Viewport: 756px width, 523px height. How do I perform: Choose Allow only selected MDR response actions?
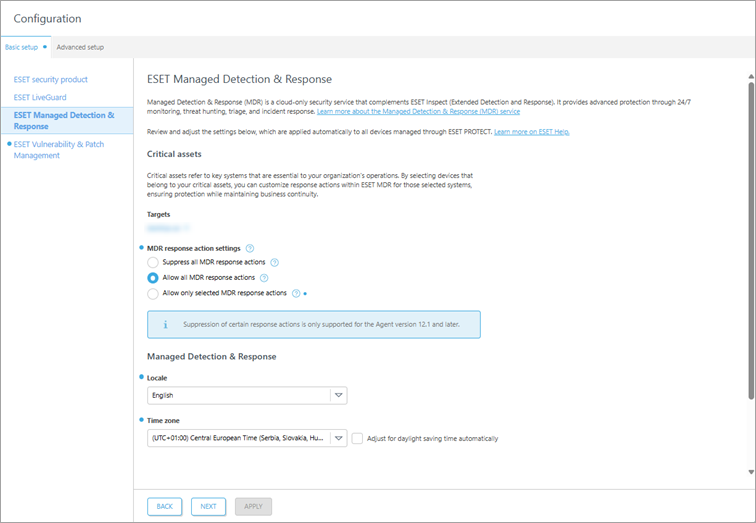pos(153,294)
